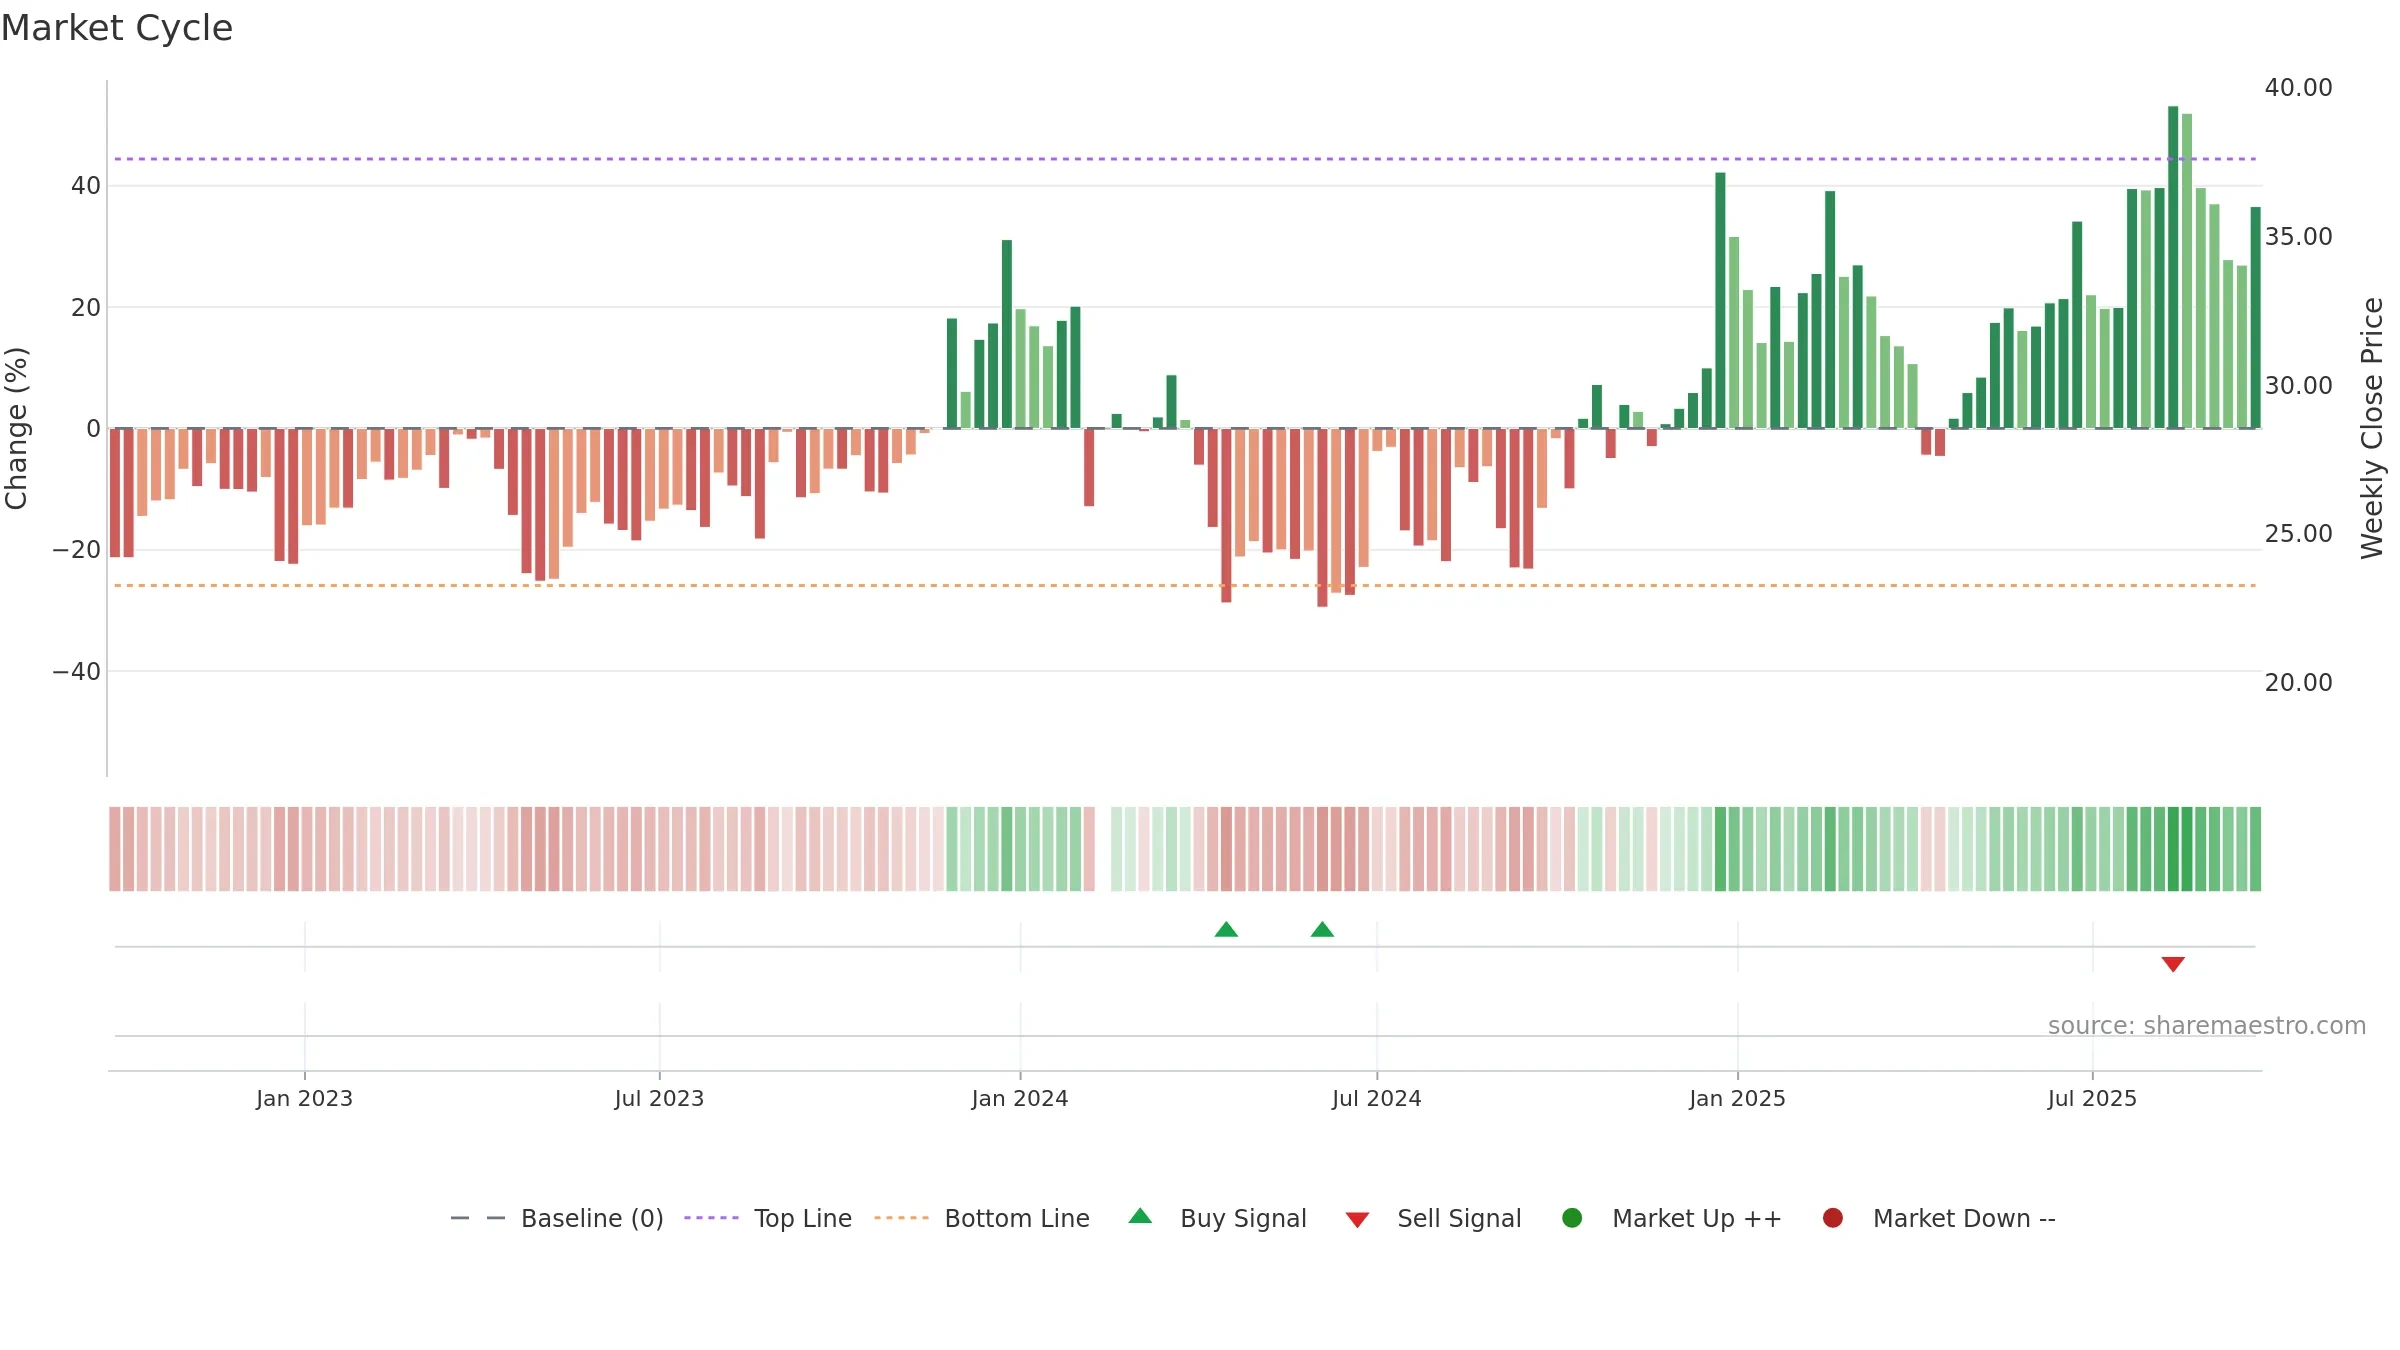Click the 30.00 price axis label
Viewport: 2400px width, 1350px height.
[x=2298, y=386]
